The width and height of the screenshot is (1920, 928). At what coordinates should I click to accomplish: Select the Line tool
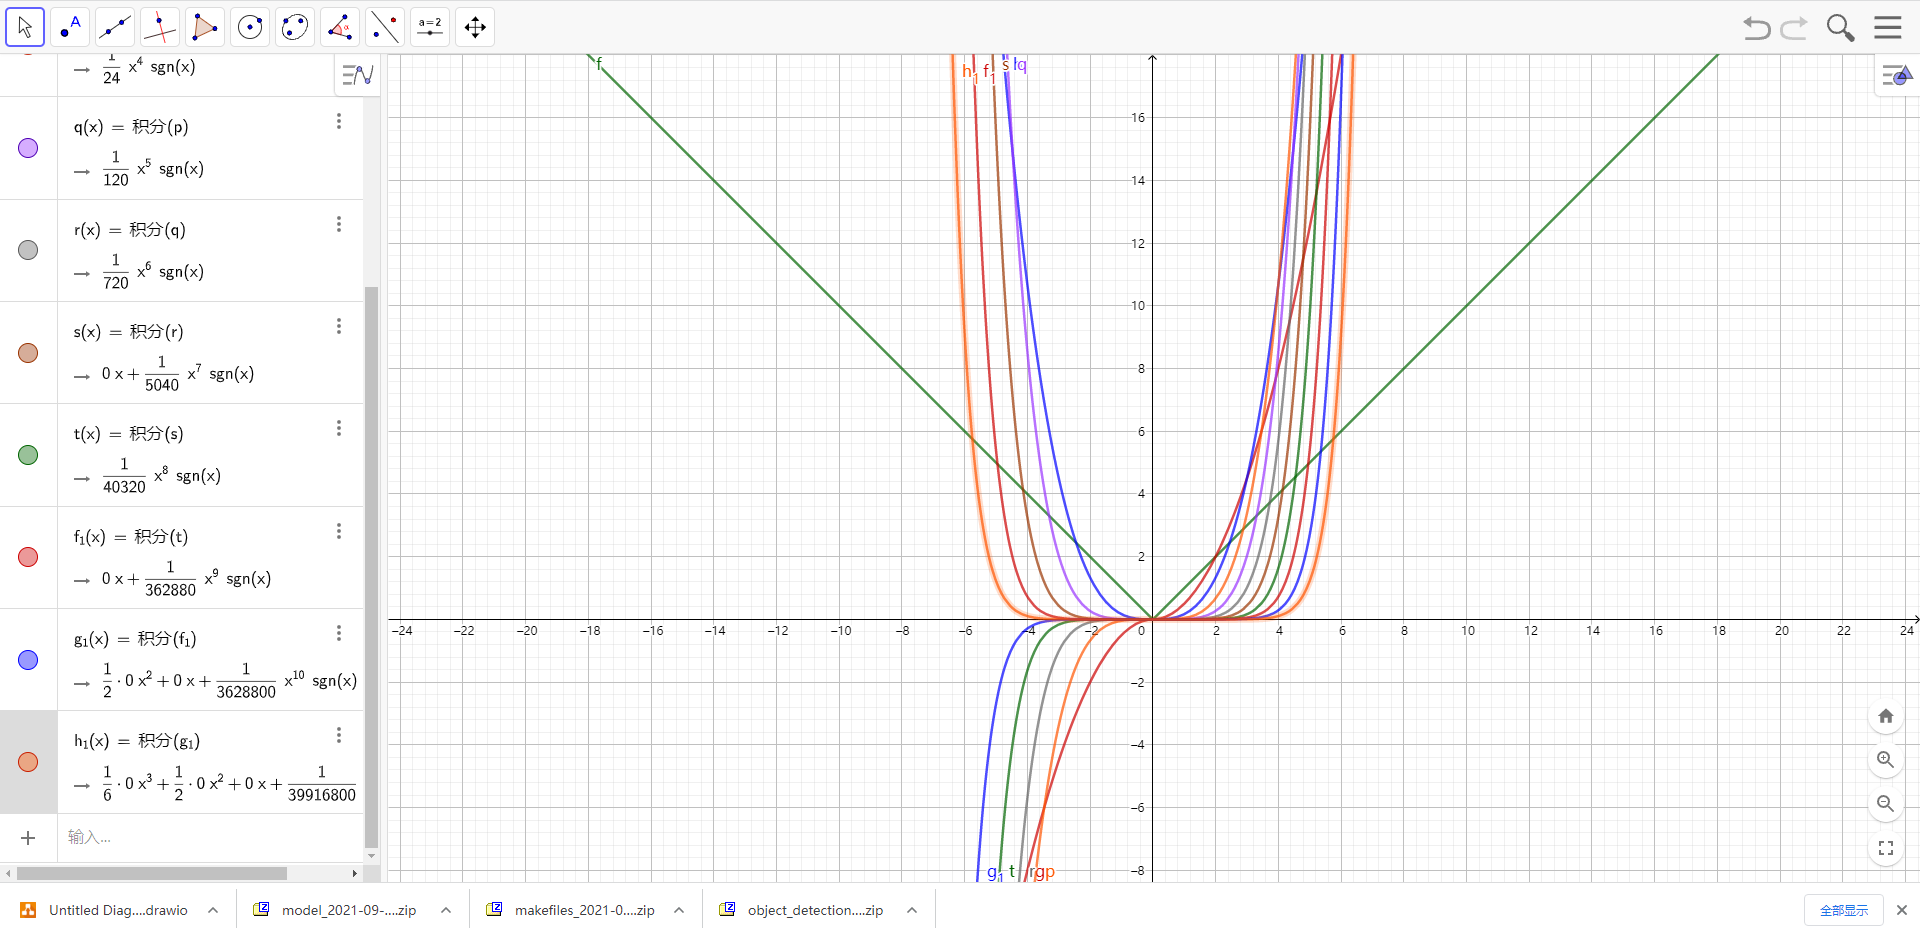pos(115,27)
